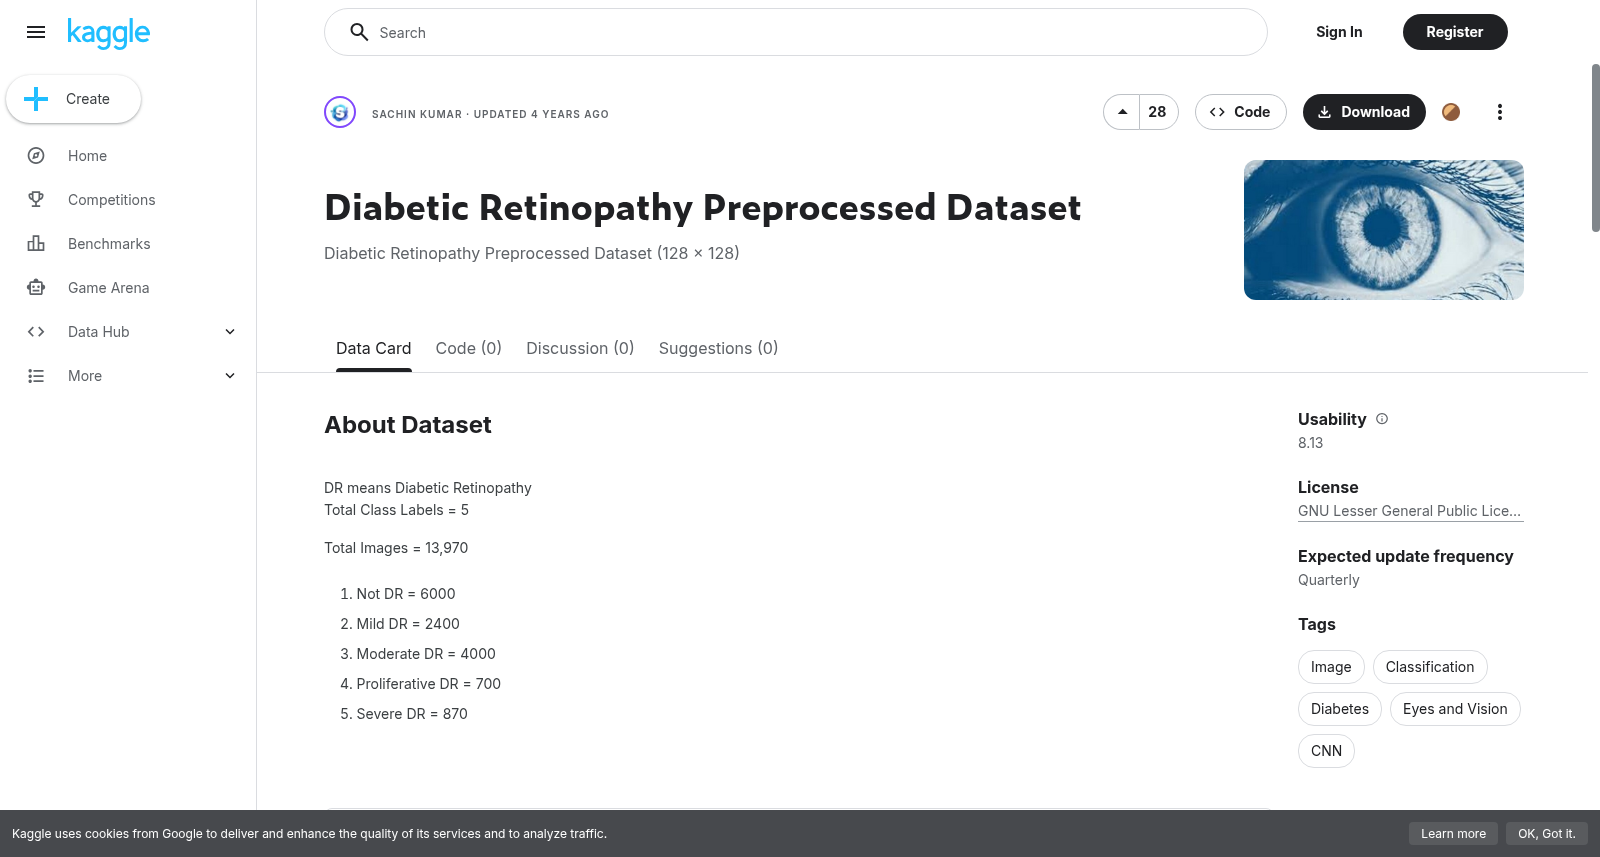Open the GNU Lesser General Public License link
This screenshot has height=857, width=1600.
[1409, 511]
